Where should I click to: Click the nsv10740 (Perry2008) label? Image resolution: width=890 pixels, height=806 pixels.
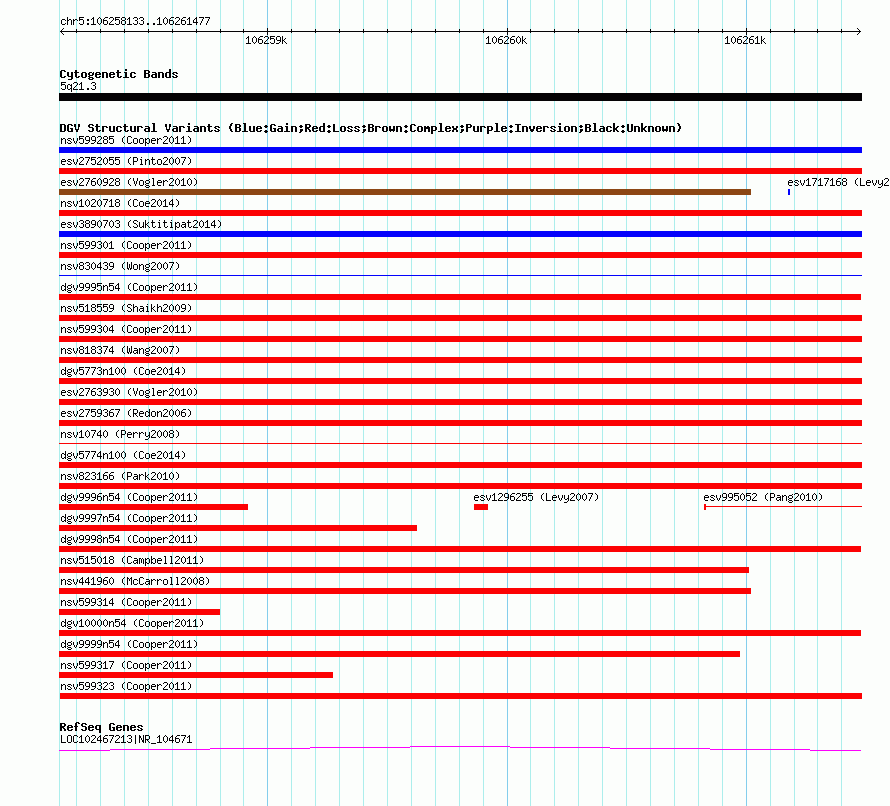(120, 434)
